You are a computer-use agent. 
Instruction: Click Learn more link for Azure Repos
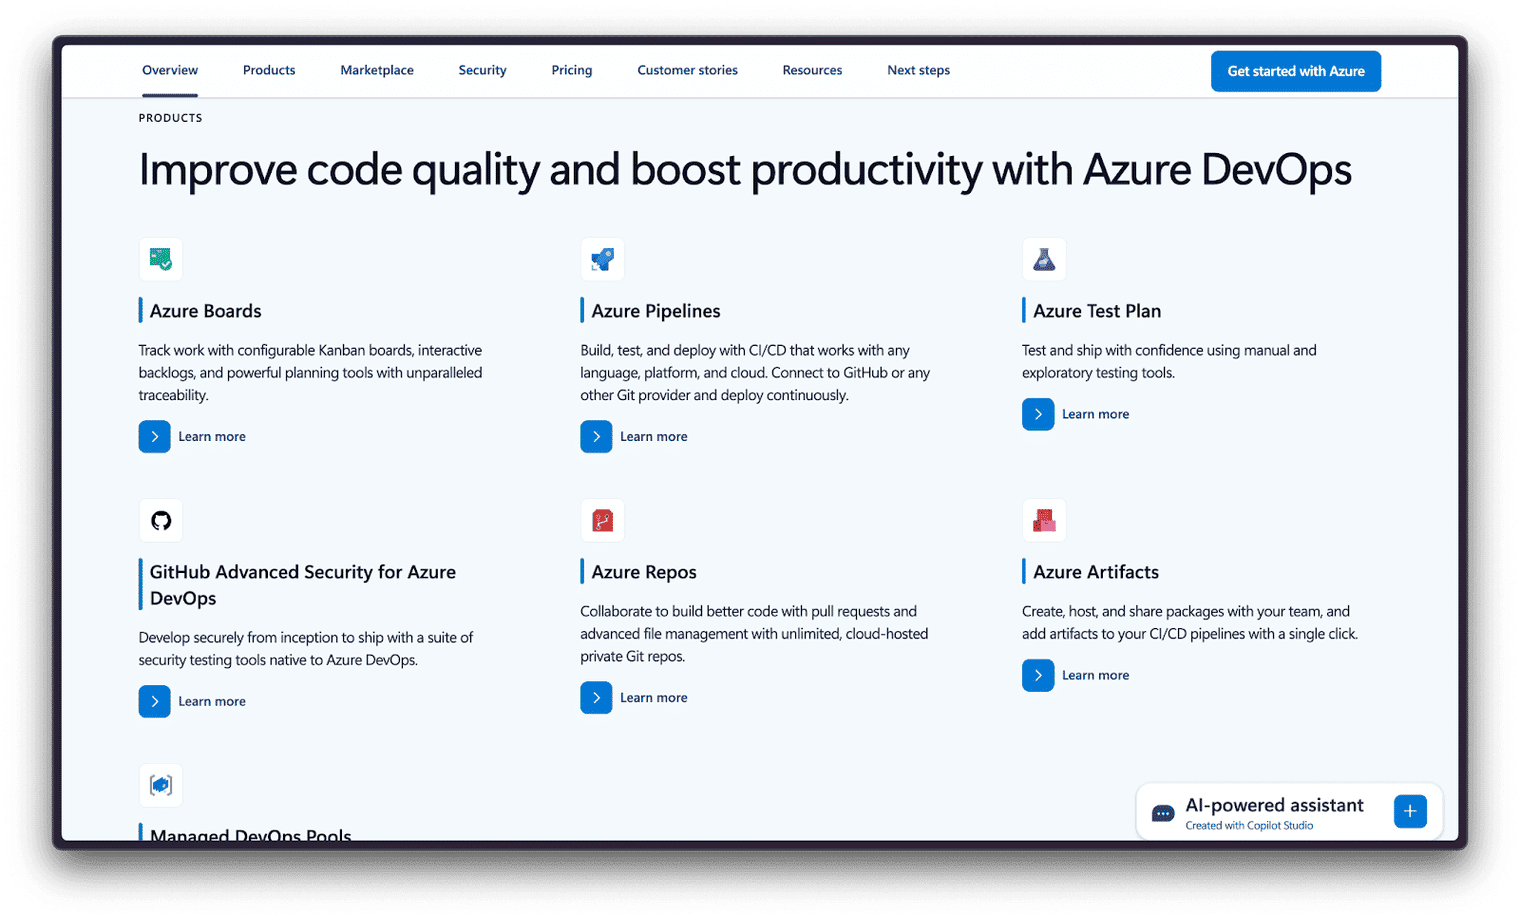(x=654, y=698)
